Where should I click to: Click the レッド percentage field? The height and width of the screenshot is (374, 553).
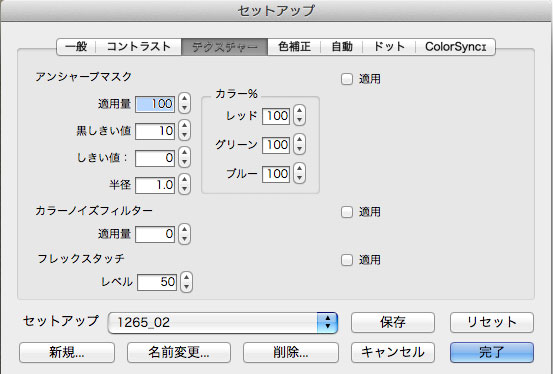pos(276,116)
